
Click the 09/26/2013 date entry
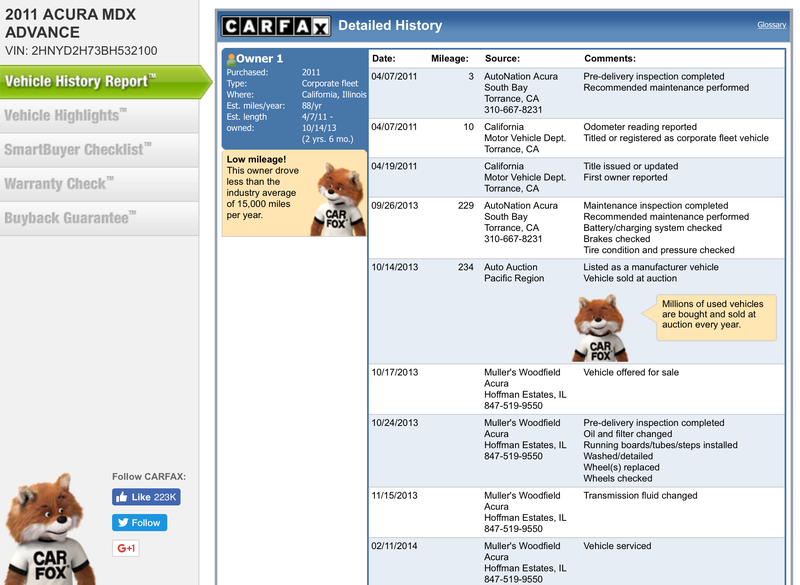[394, 206]
